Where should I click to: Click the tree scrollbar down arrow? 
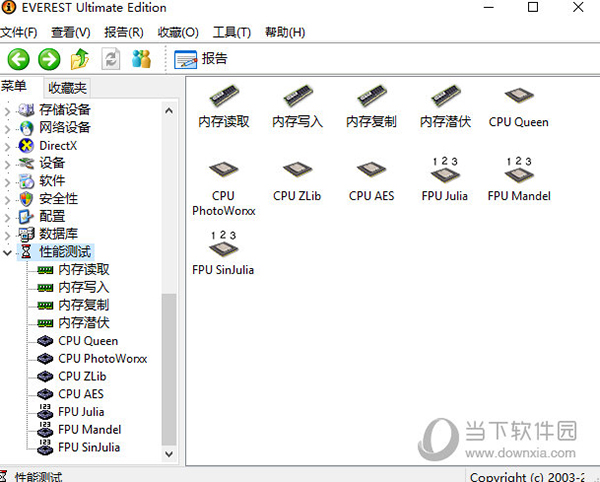[169, 454]
